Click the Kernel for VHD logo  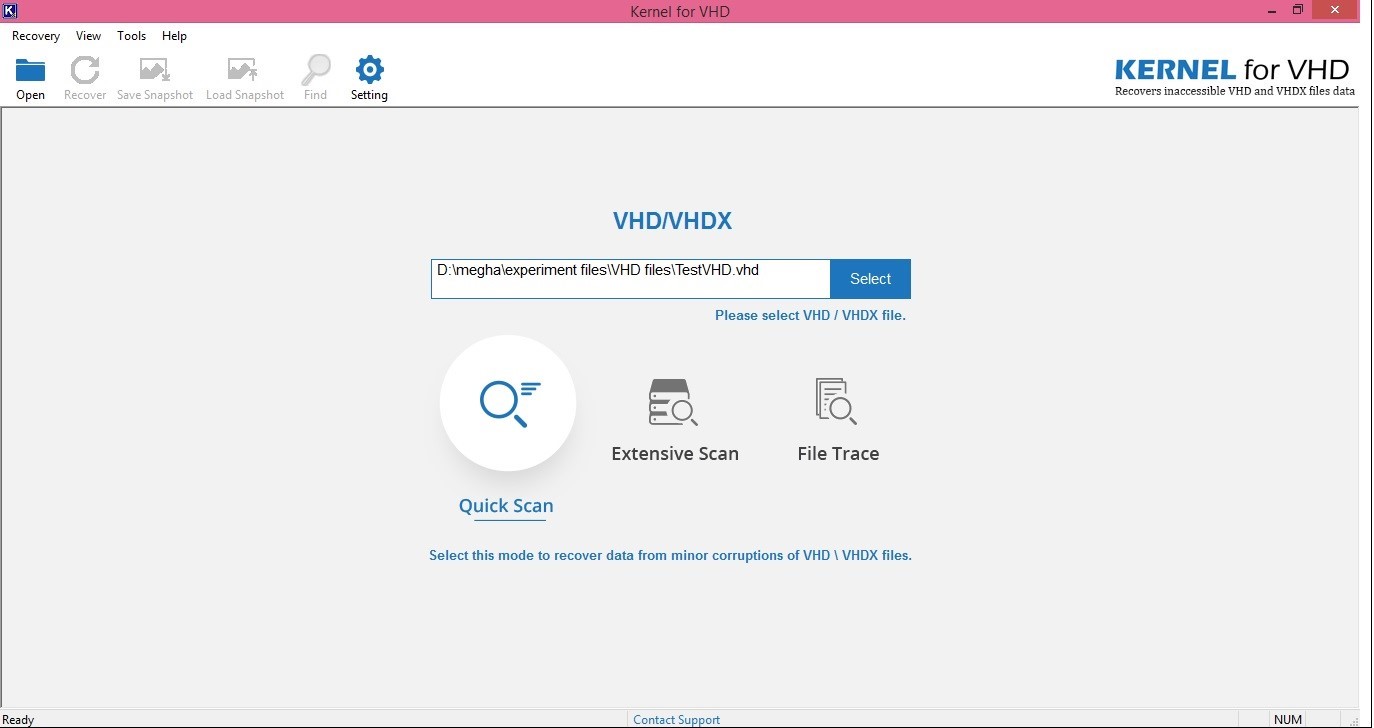point(1232,70)
